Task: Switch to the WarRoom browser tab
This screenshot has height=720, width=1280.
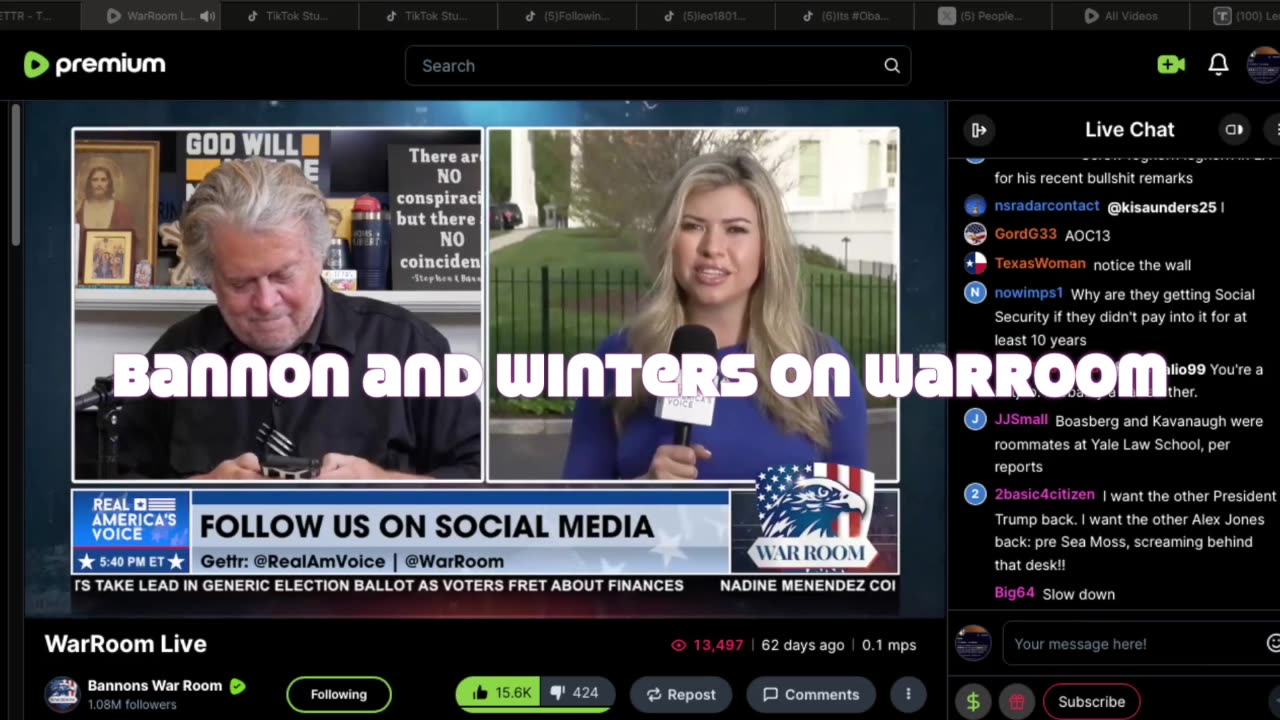Action: pyautogui.click(x=150, y=16)
